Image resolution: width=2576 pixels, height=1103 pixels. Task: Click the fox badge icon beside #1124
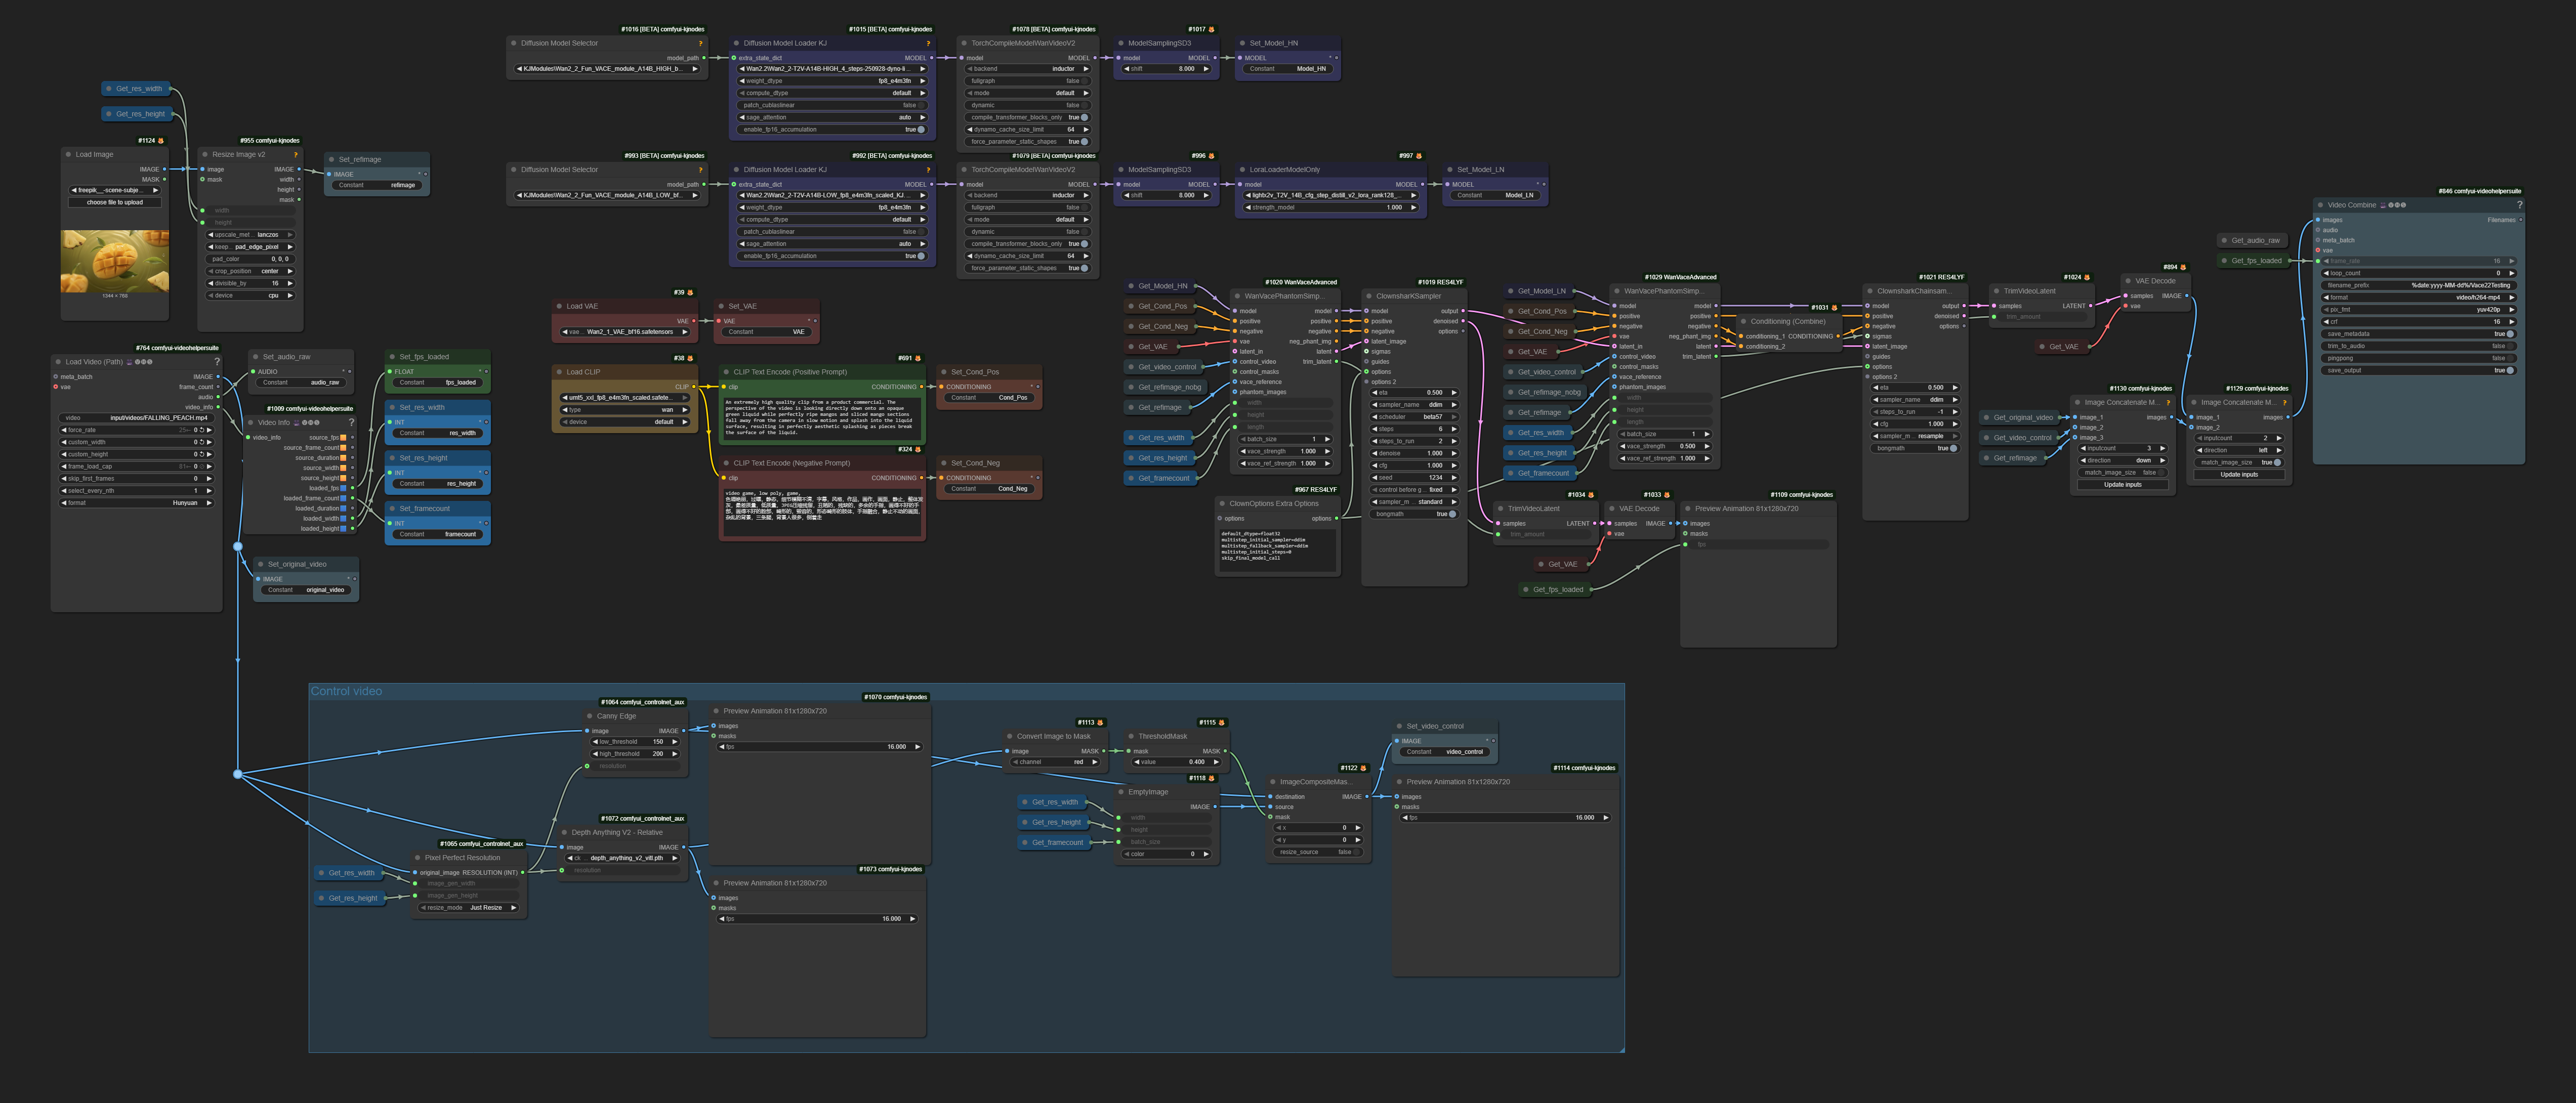(x=161, y=141)
